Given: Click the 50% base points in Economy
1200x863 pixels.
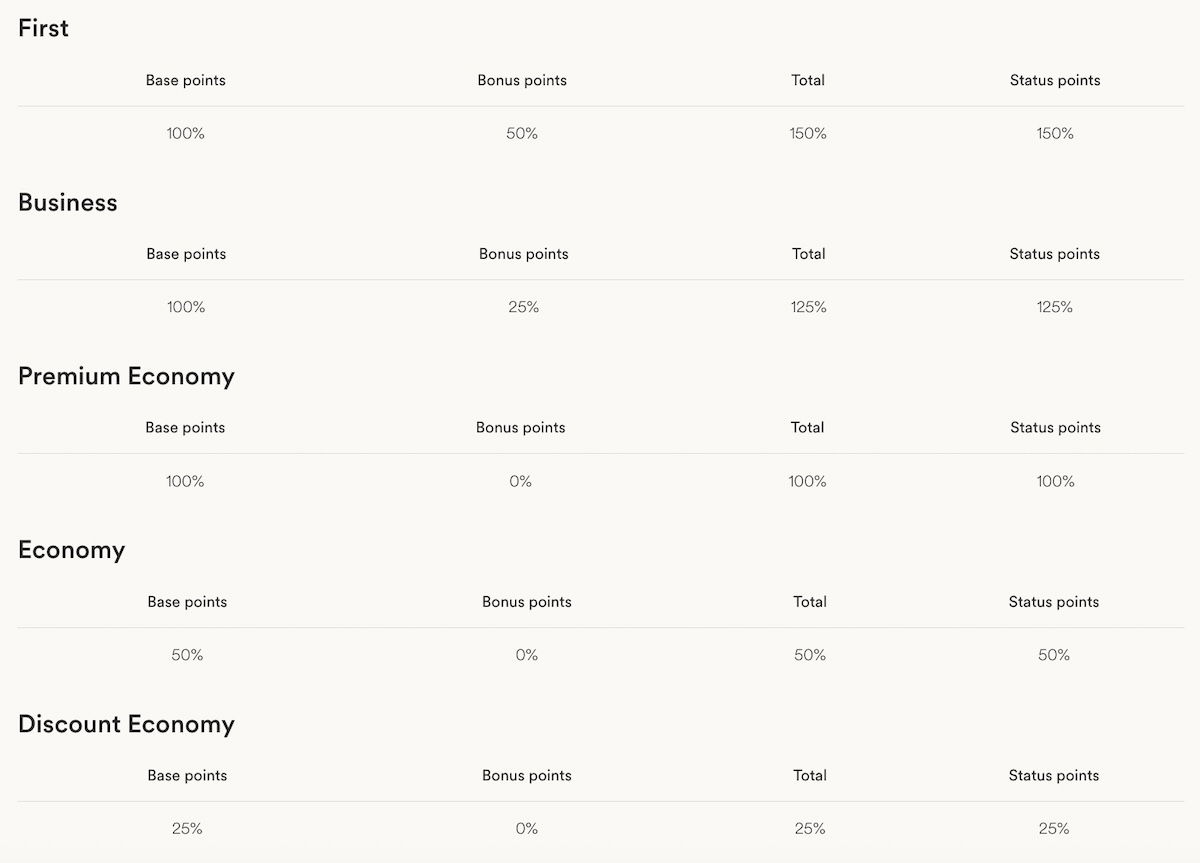Looking at the screenshot, I should click(187, 655).
